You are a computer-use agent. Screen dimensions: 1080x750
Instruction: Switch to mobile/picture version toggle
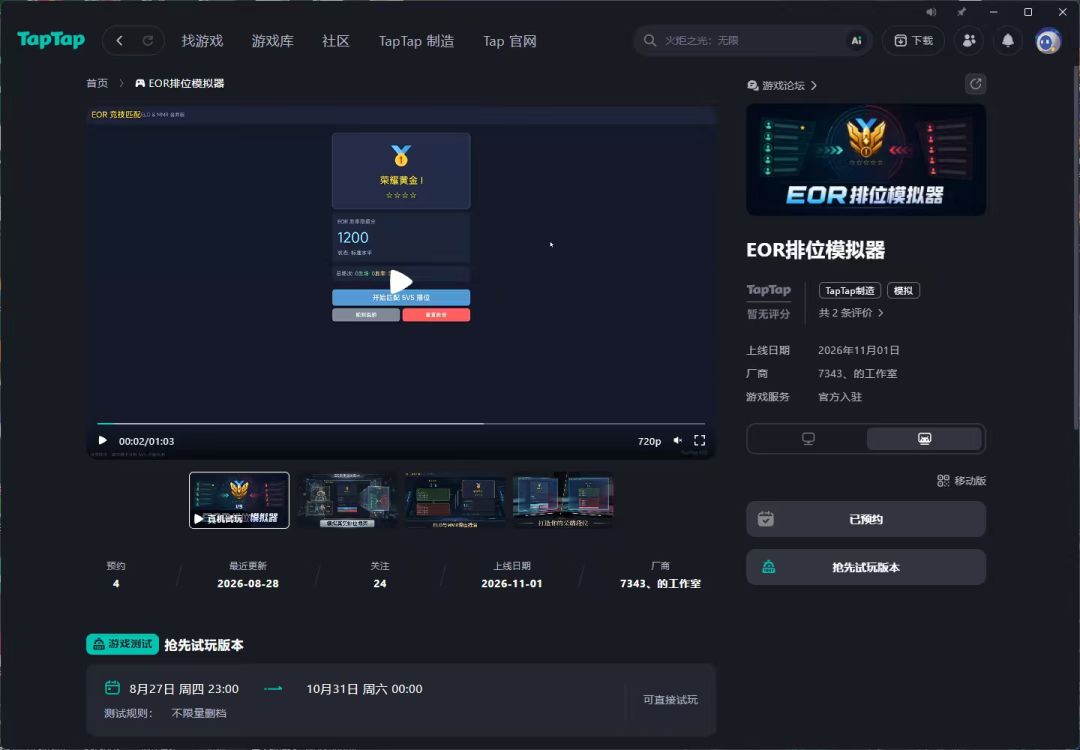pyautogui.click(x=924, y=439)
